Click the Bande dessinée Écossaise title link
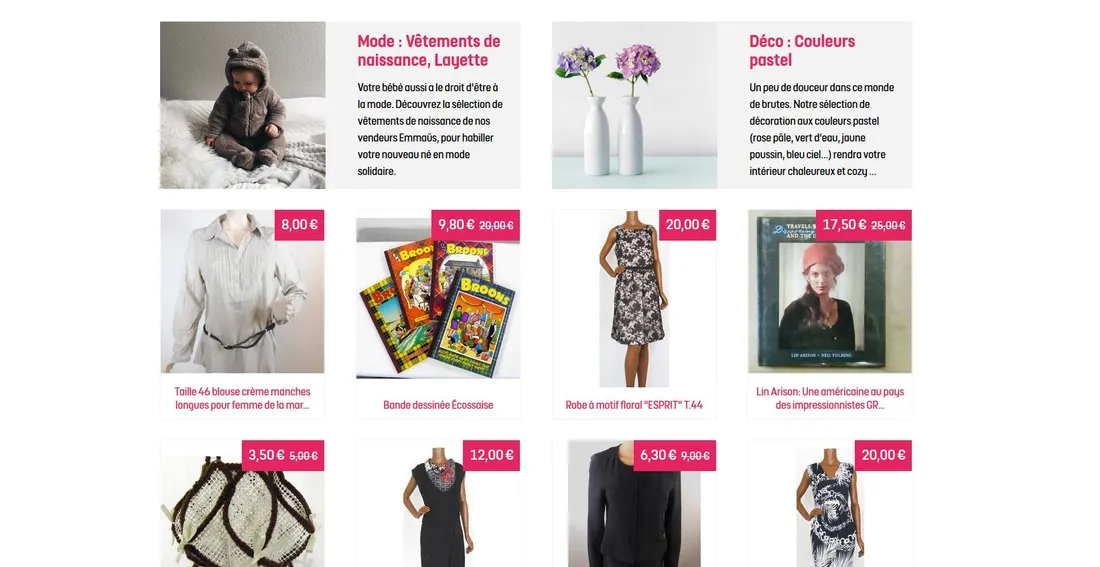 [438, 405]
